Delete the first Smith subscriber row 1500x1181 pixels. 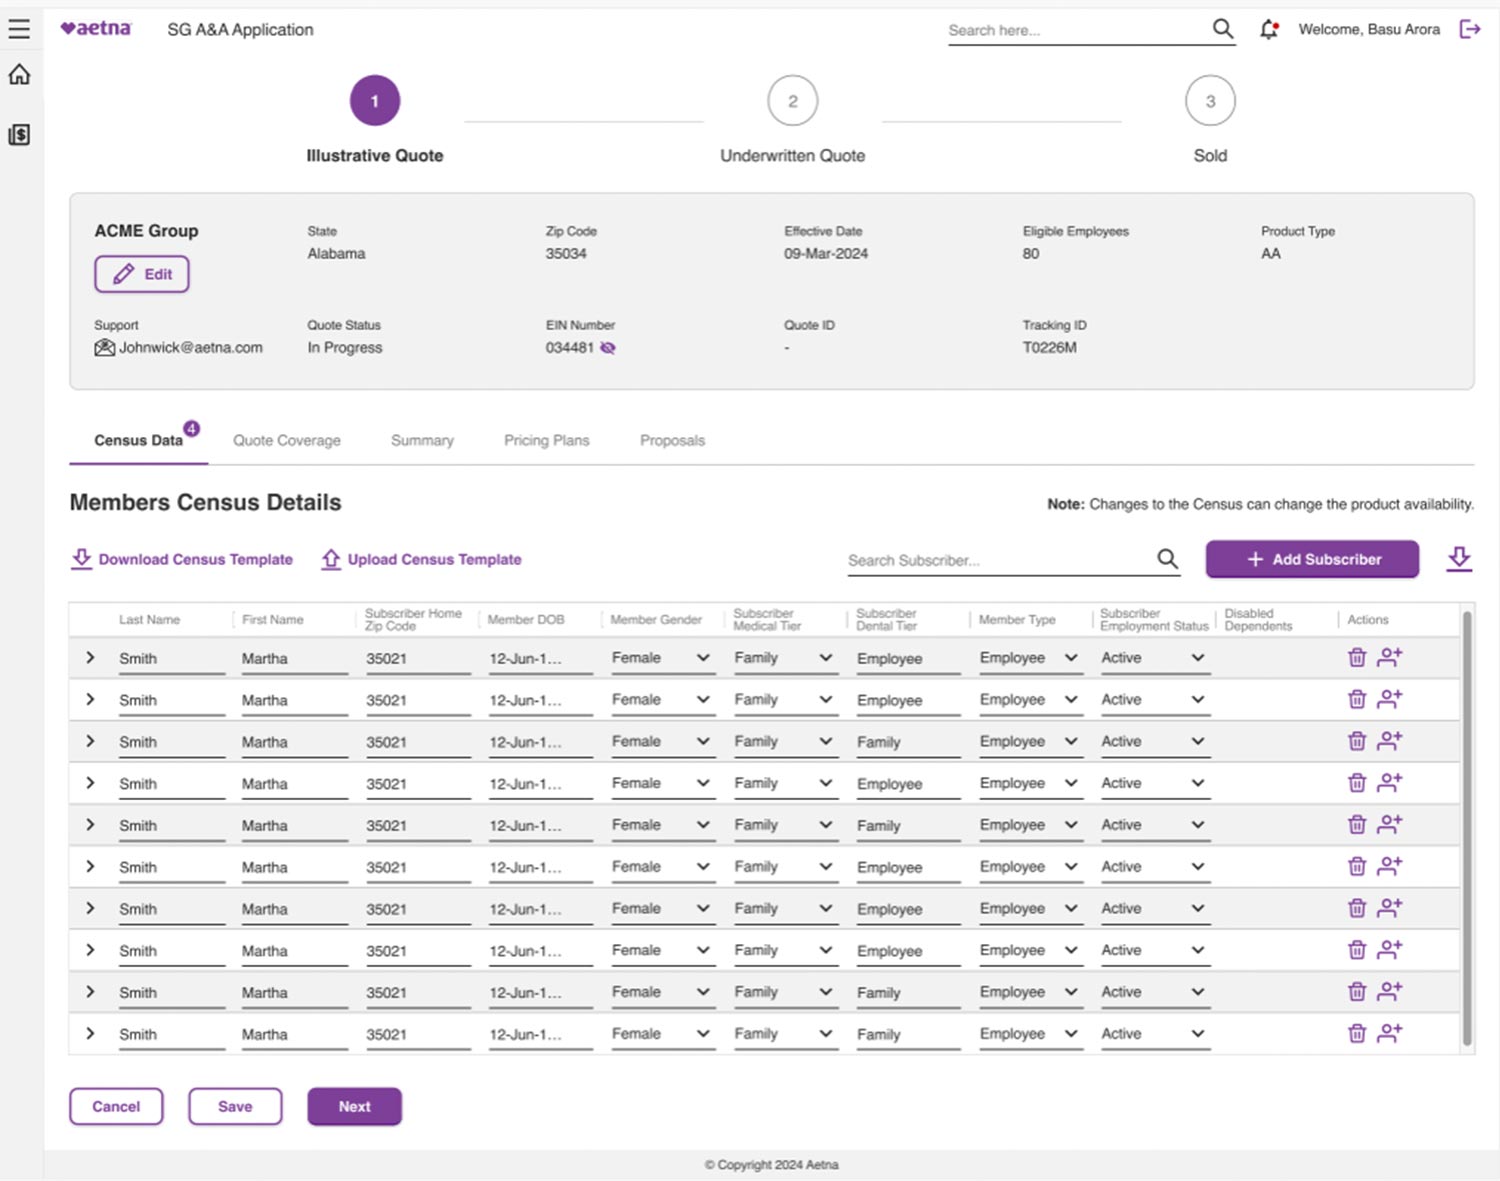(x=1356, y=657)
